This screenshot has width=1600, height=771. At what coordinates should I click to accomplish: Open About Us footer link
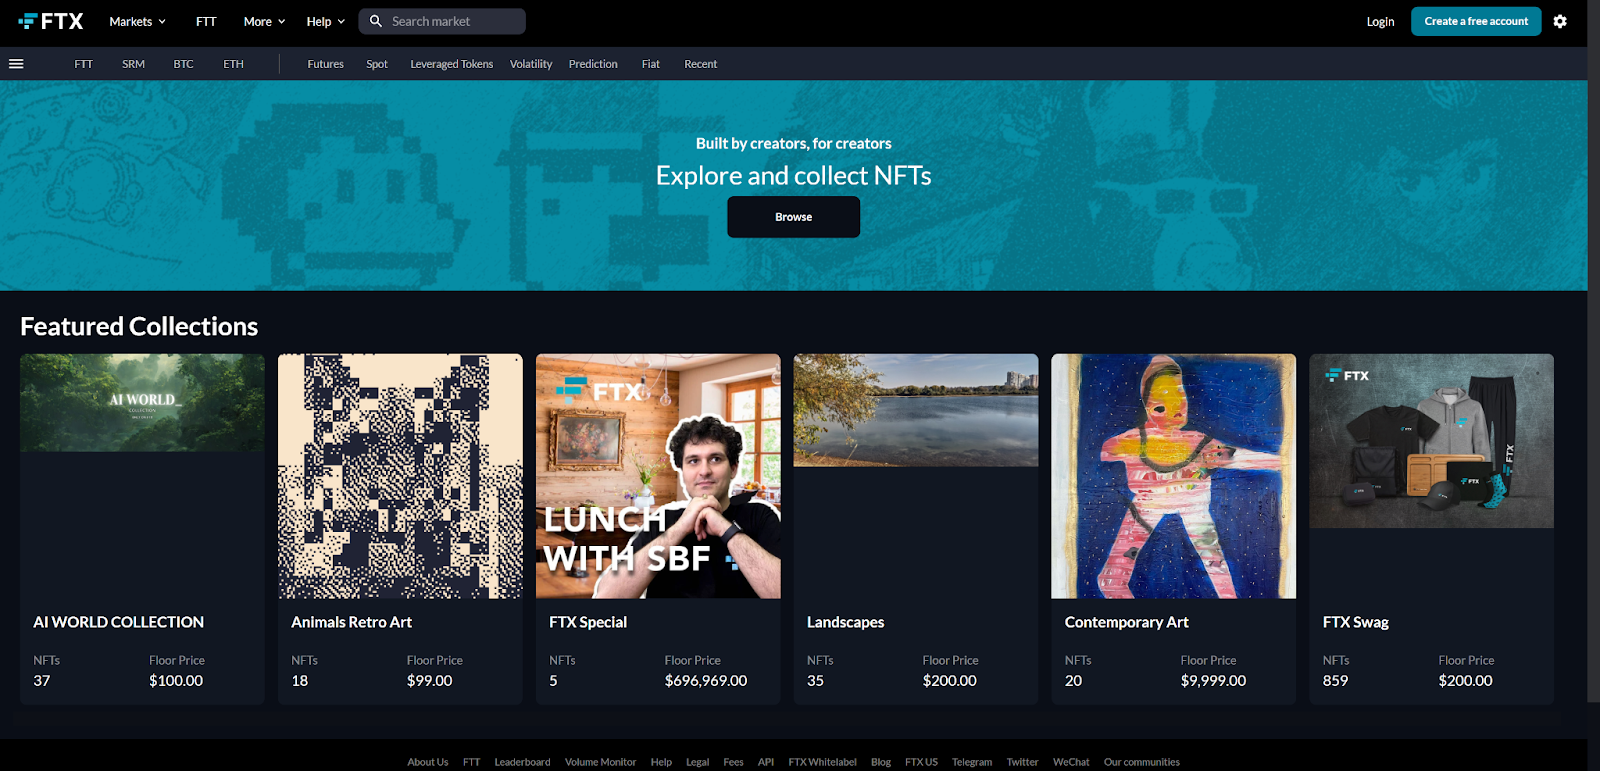point(427,762)
